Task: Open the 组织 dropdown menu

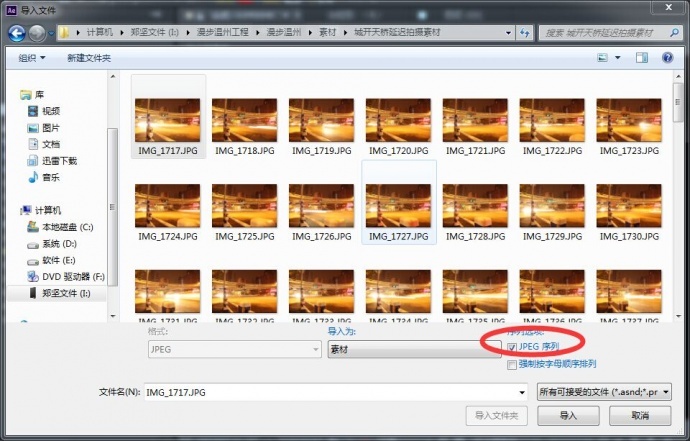Action: 34,58
